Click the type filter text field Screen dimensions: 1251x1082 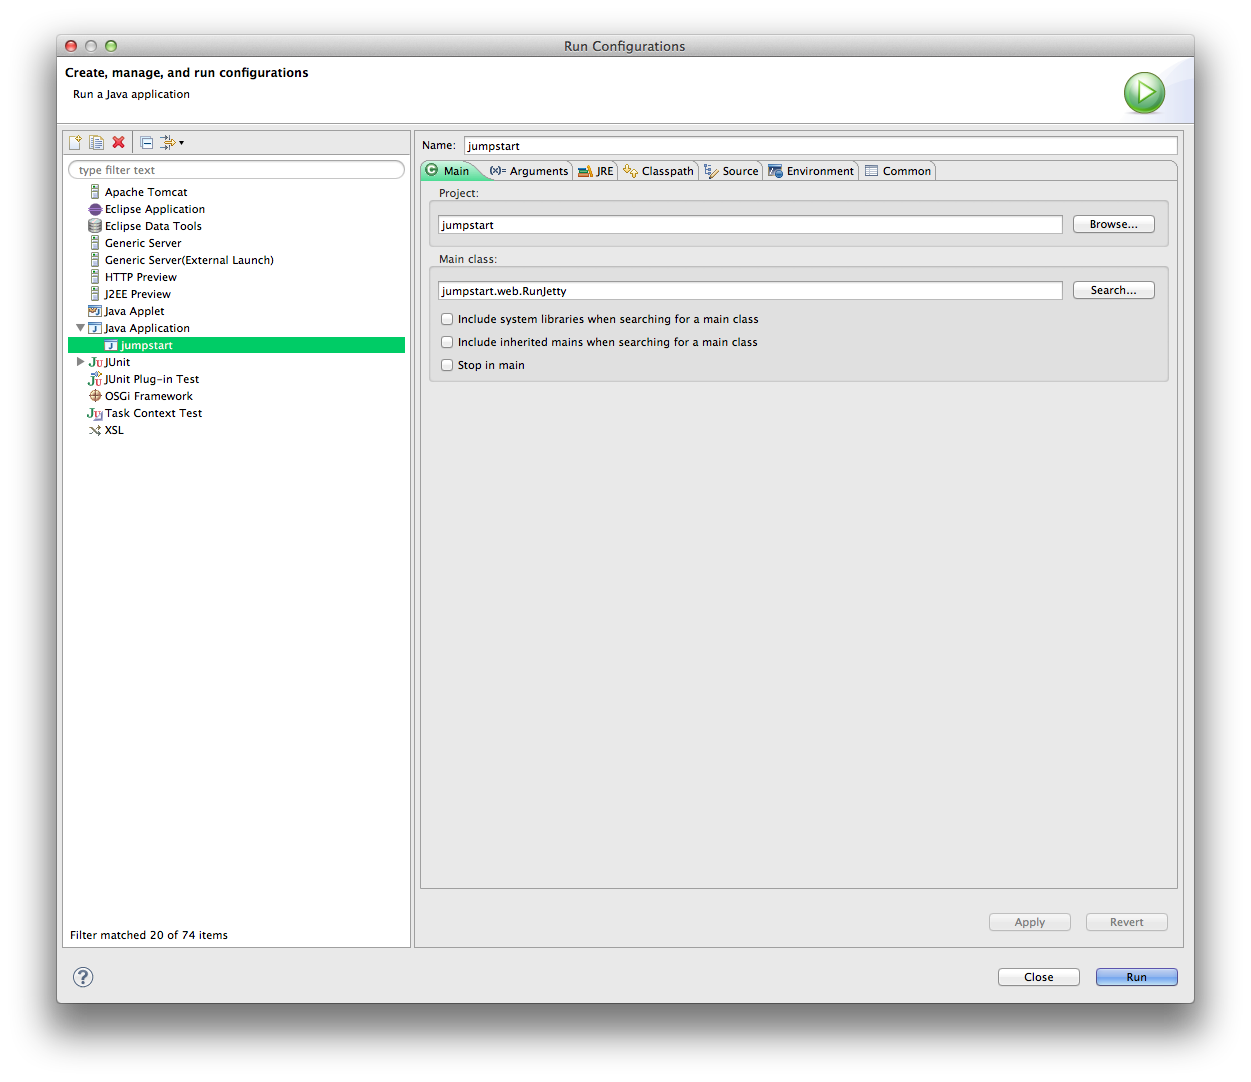coord(236,170)
